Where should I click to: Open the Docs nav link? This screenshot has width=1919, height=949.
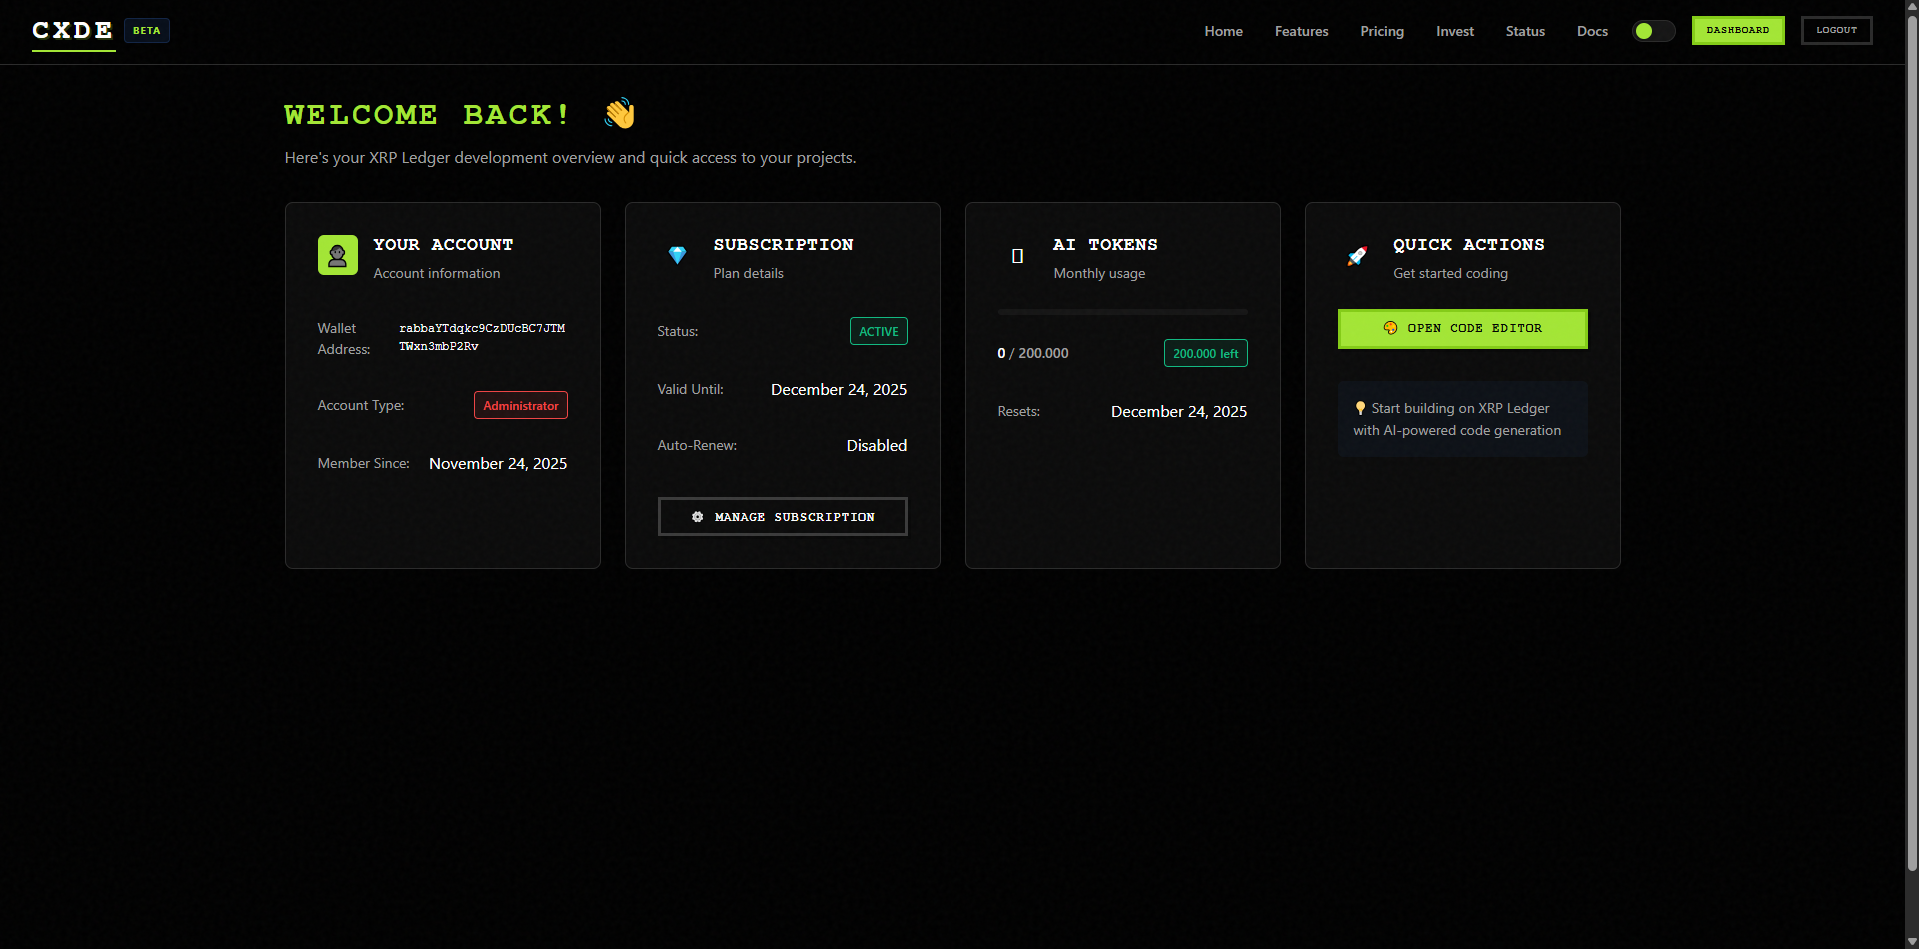pyautogui.click(x=1592, y=31)
